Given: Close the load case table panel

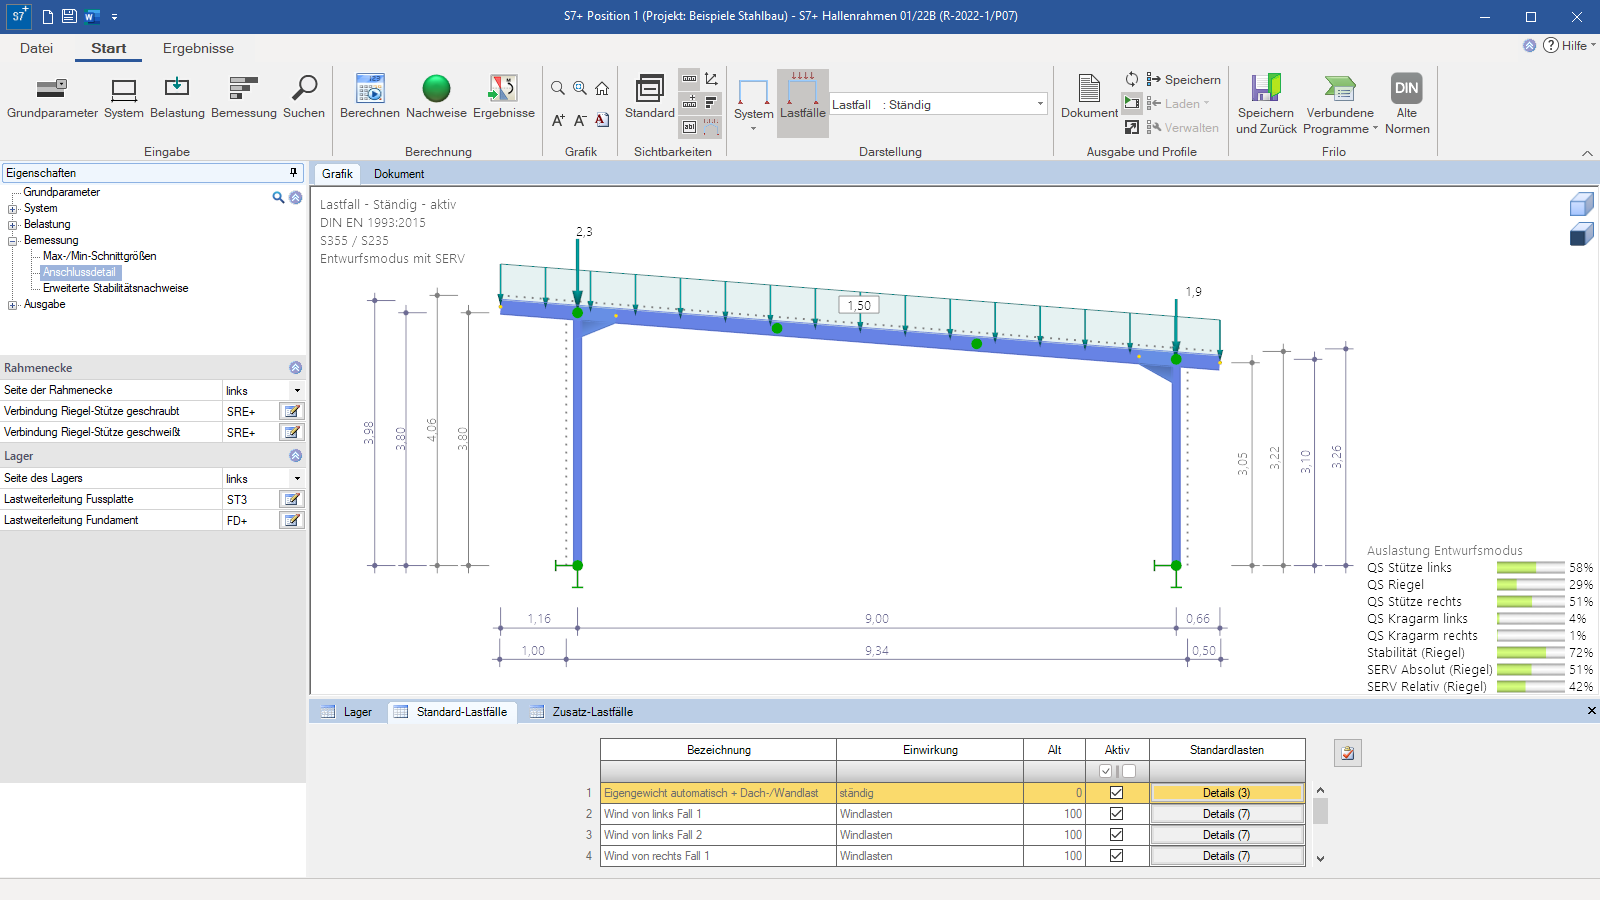Looking at the screenshot, I should pos(1591,711).
